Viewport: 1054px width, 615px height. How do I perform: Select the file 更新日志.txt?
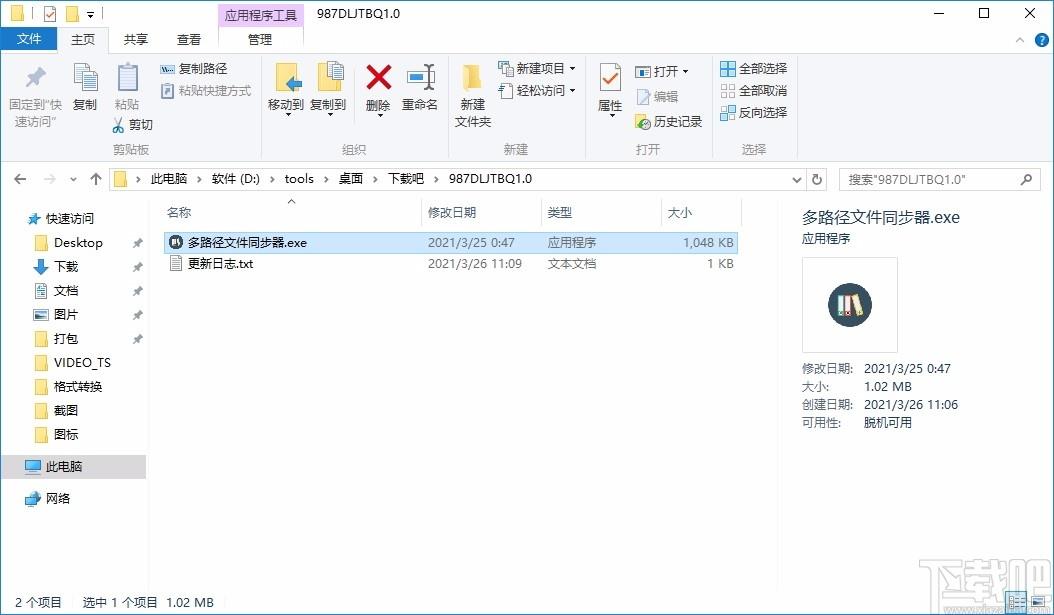point(450,263)
